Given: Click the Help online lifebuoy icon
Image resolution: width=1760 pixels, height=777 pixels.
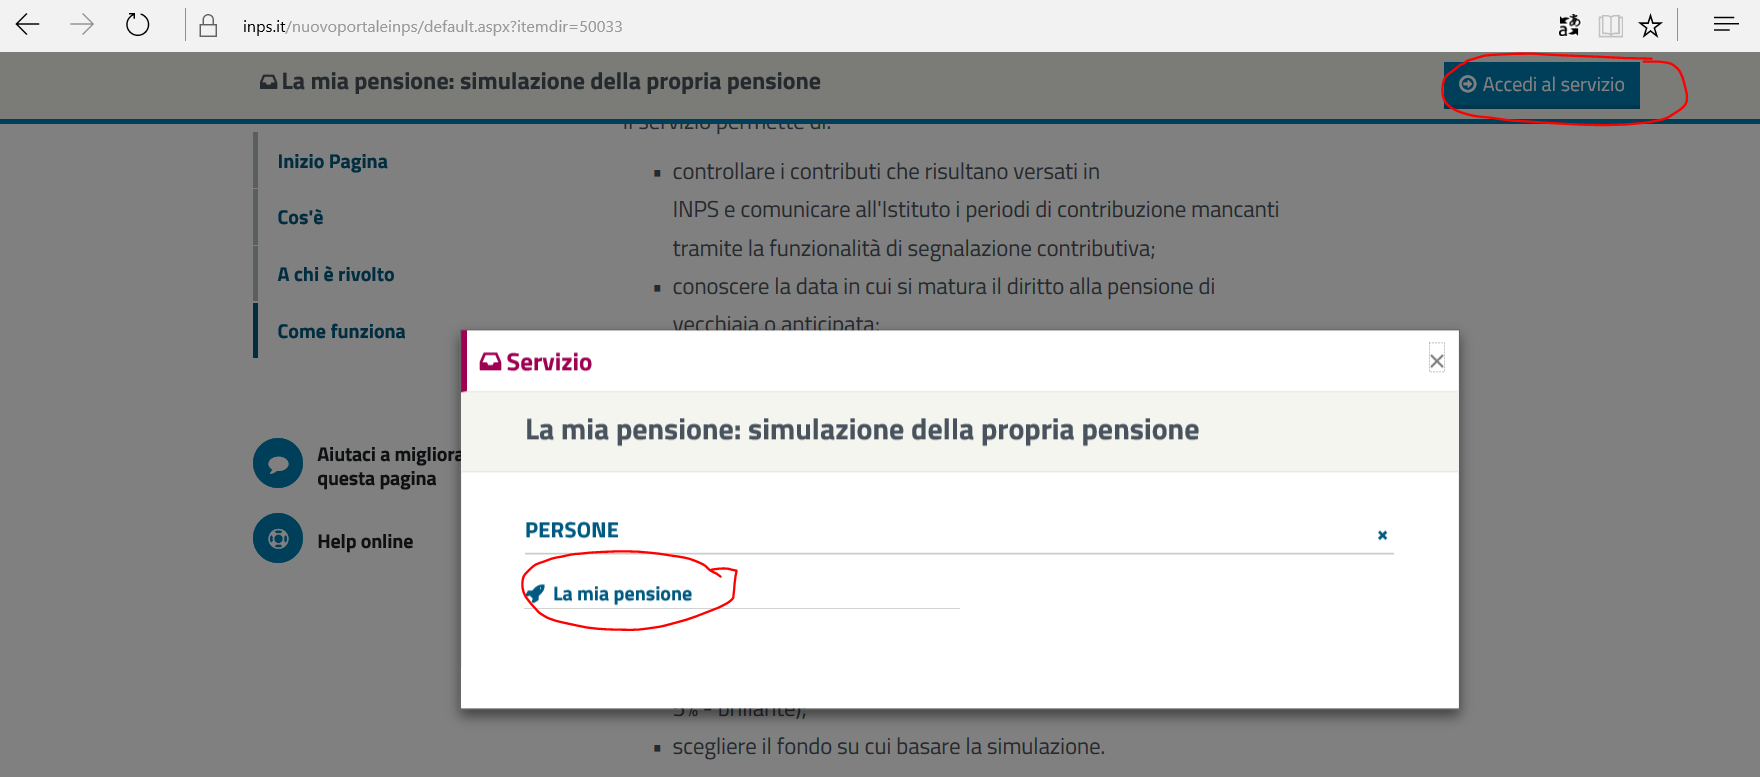Looking at the screenshot, I should pyautogui.click(x=278, y=539).
